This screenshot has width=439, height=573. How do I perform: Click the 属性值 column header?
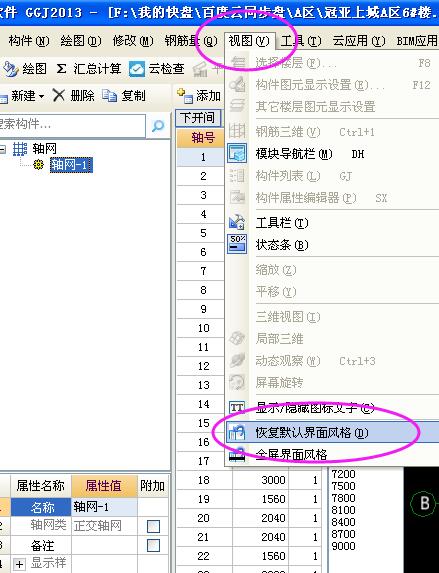pyautogui.click(x=104, y=486)
